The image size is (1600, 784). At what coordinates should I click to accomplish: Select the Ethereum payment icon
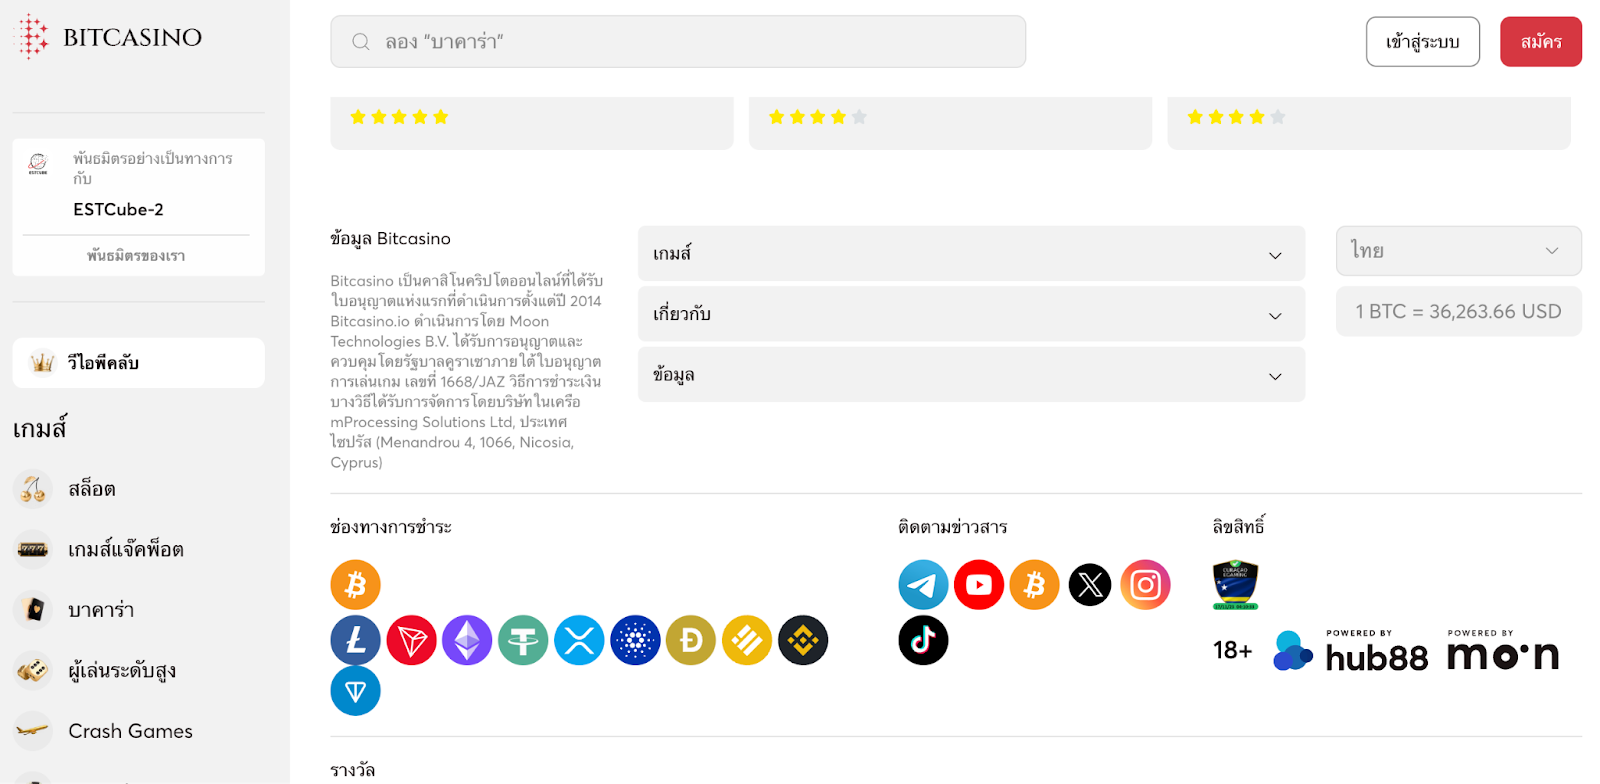click(467, 640)
